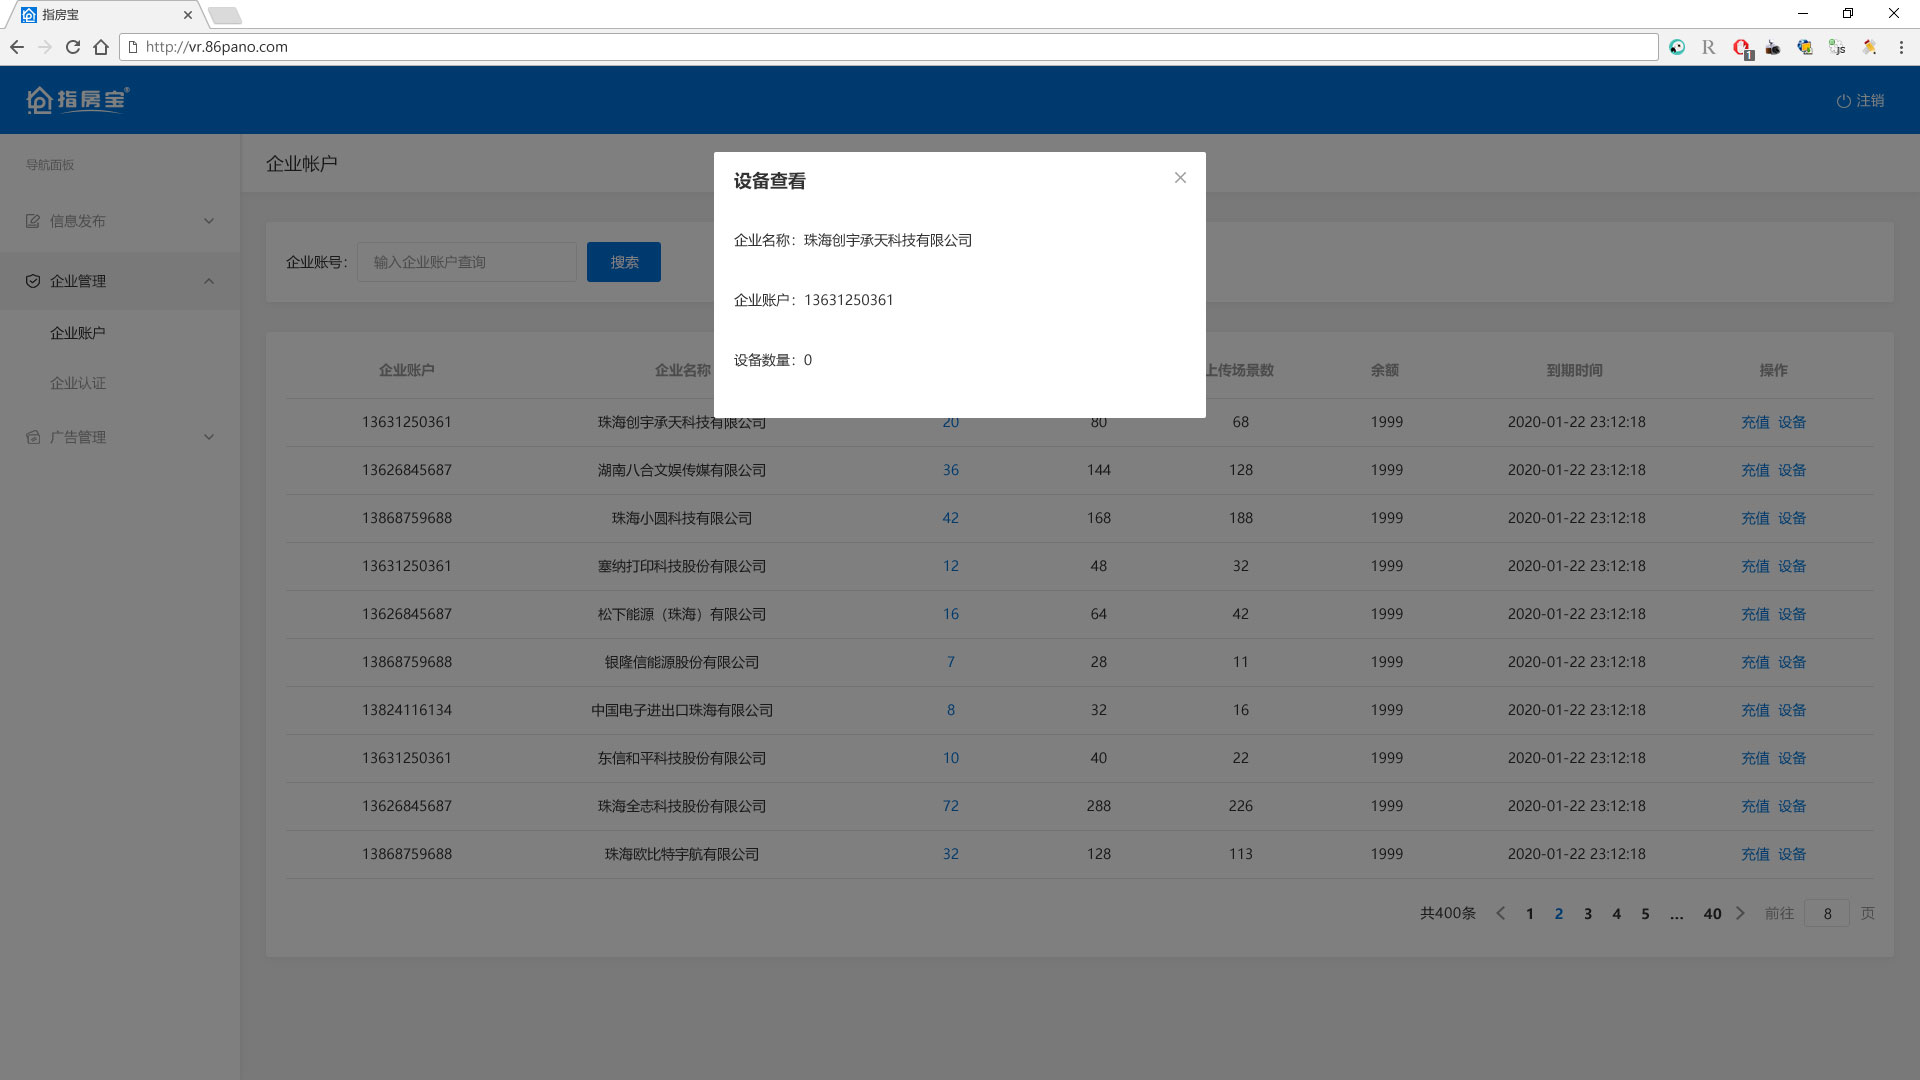Click the 信息发布 edit icon in sidebar
The image size is (1920, 1080).
(x=33, y=221)
